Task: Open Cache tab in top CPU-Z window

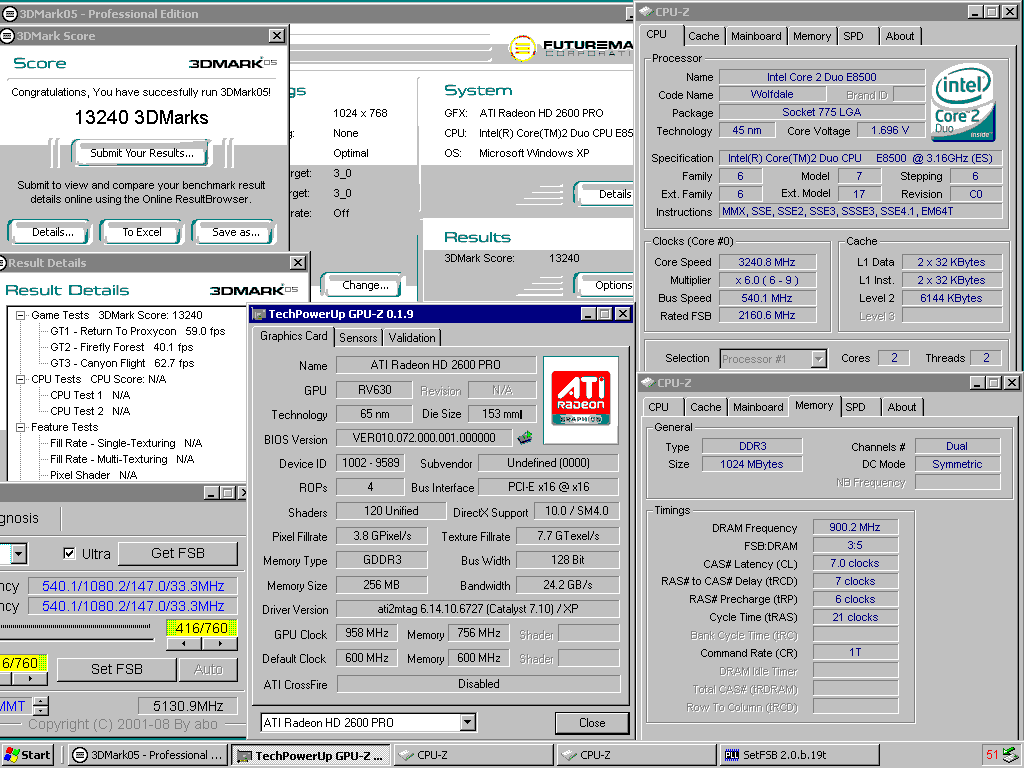Action: pyautogui.click(x=703, y=37)
